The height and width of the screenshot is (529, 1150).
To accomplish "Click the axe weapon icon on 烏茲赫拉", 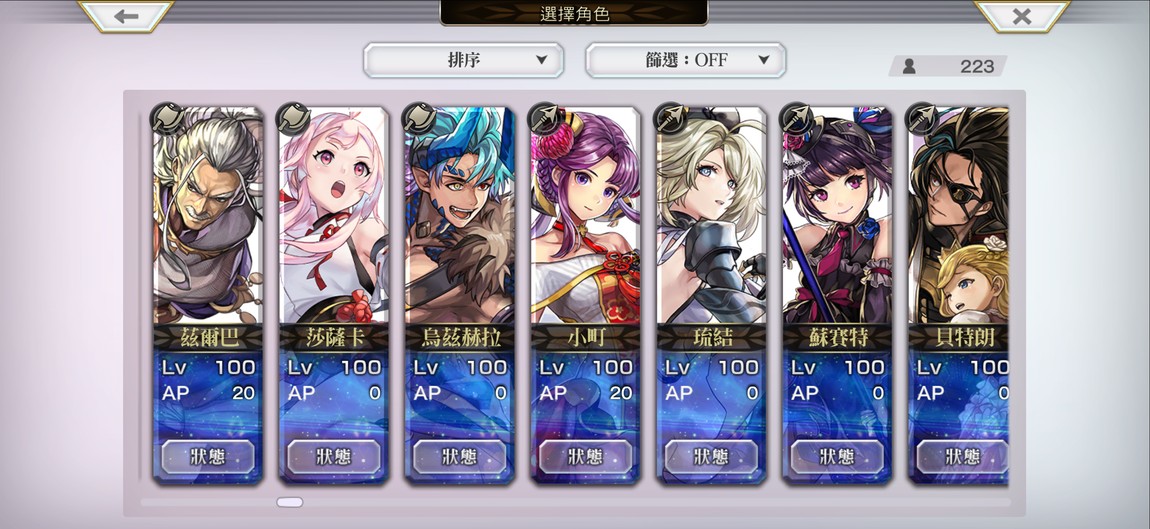I will tap(420, 118).
